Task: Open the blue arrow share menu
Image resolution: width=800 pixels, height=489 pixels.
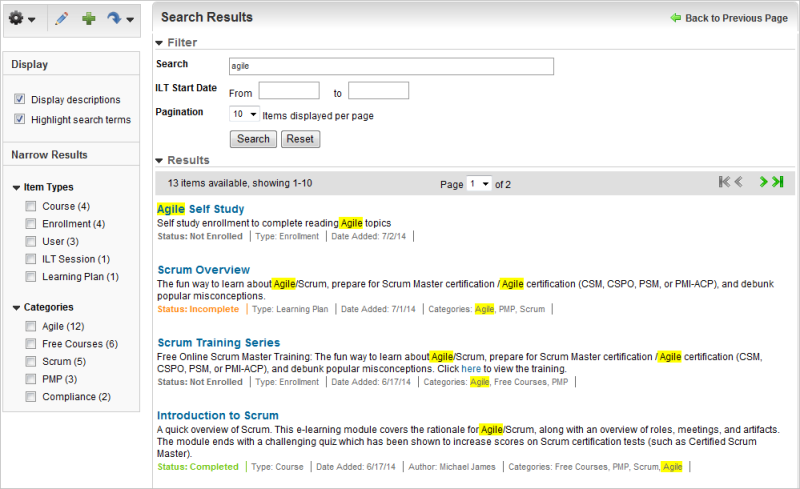Action: point(120,19)
